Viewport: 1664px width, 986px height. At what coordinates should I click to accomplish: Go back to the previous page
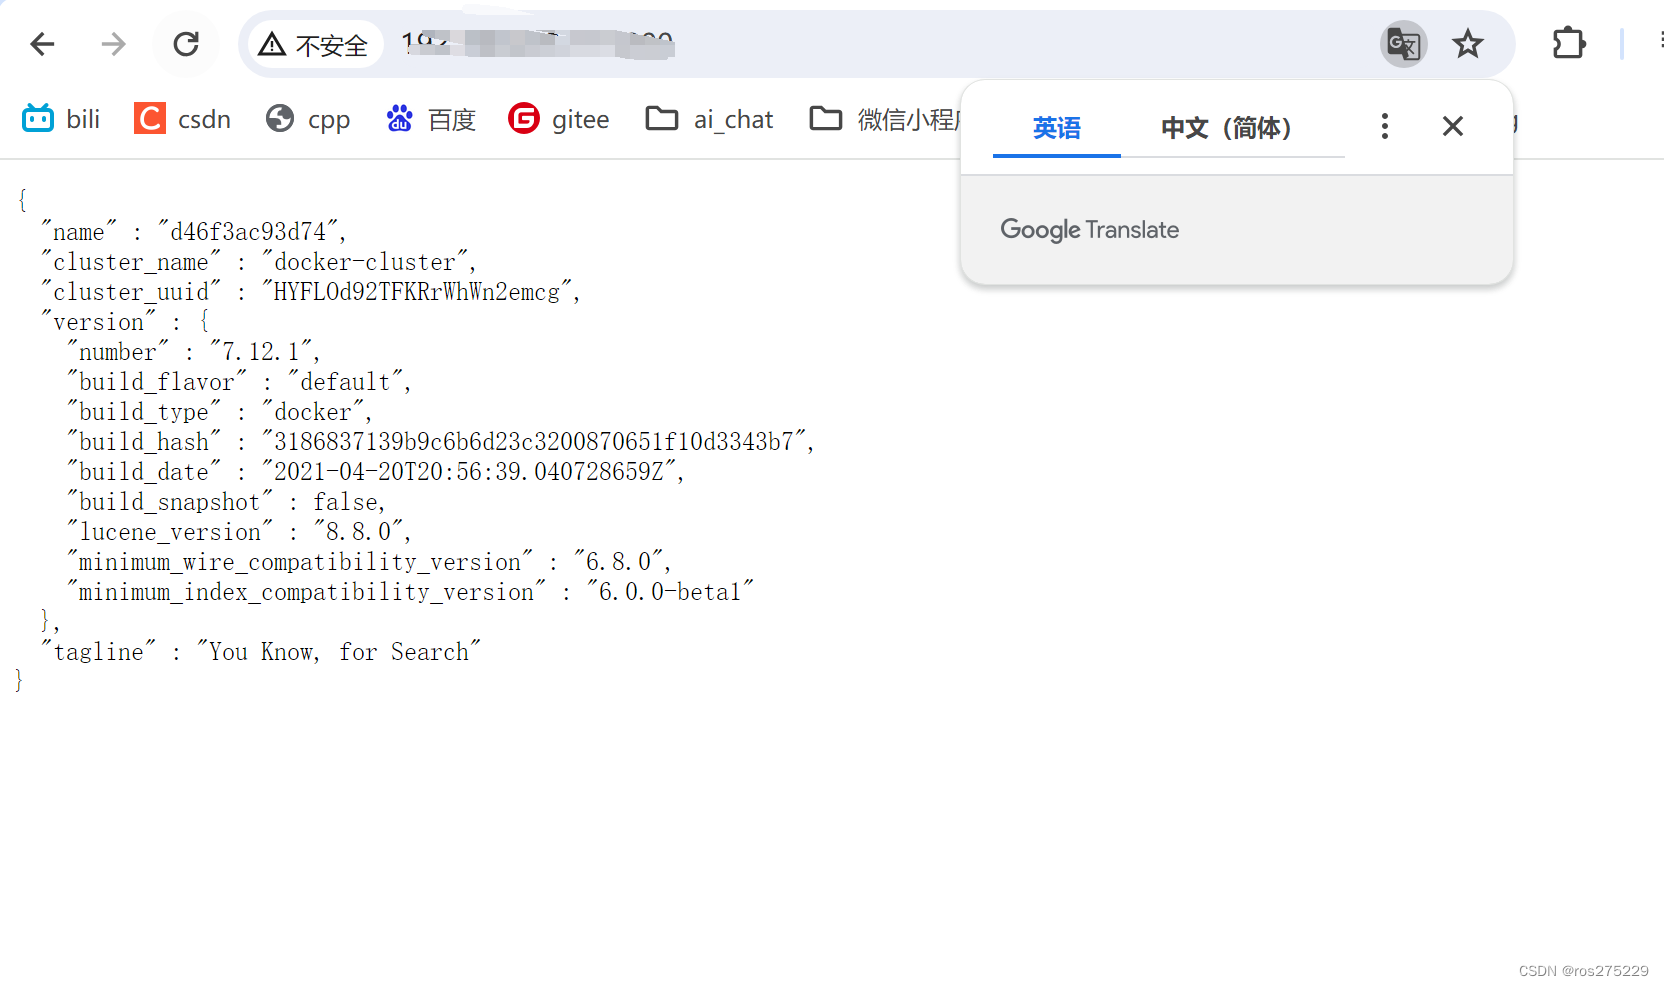(41, 44)
